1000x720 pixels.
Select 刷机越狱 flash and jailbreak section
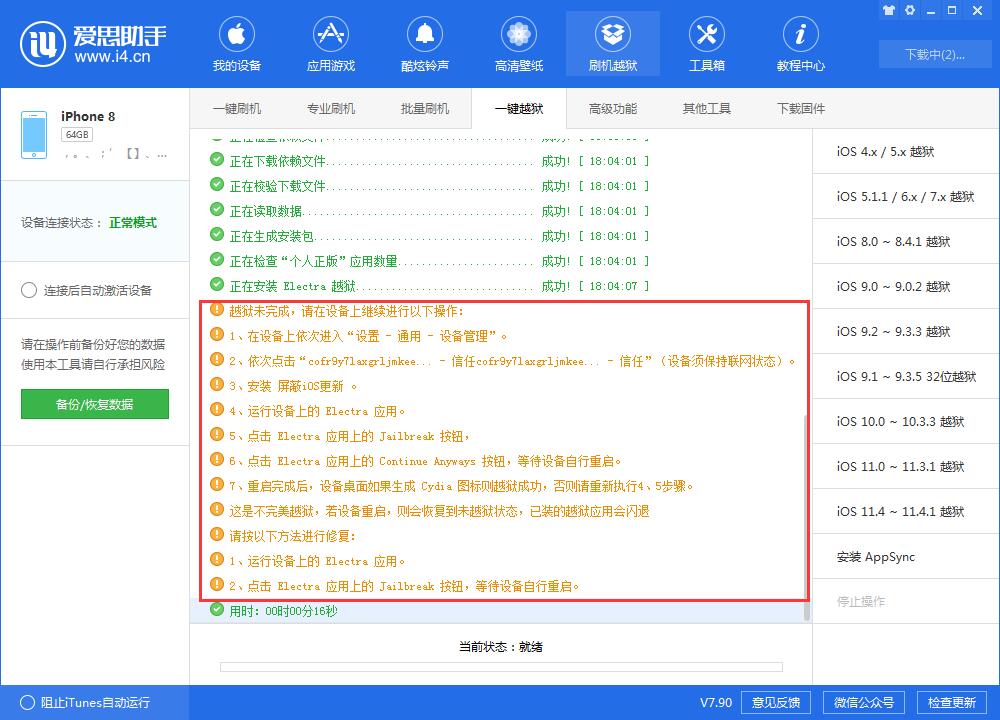click(x=613, y=45)
